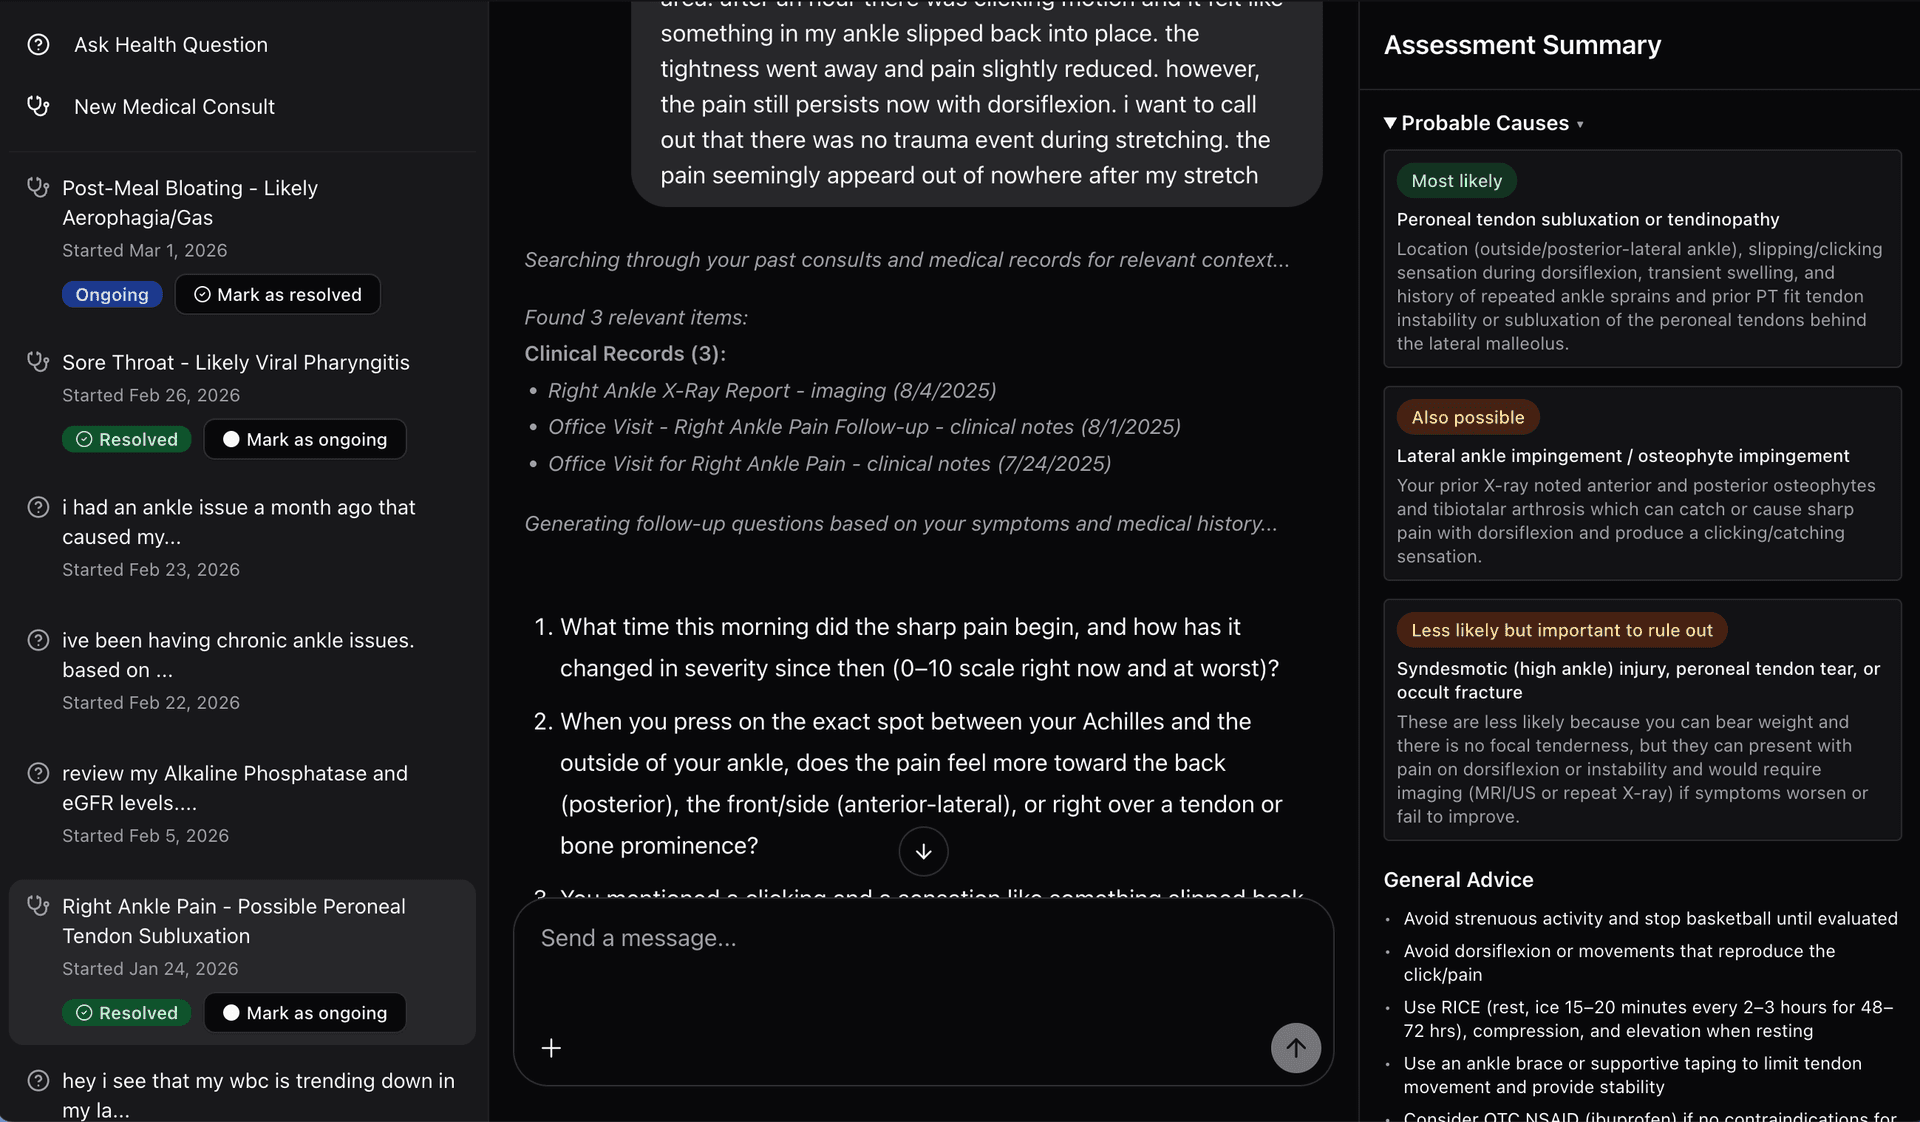Mark Sore Throat consult as ongoing

click(304, 439)
